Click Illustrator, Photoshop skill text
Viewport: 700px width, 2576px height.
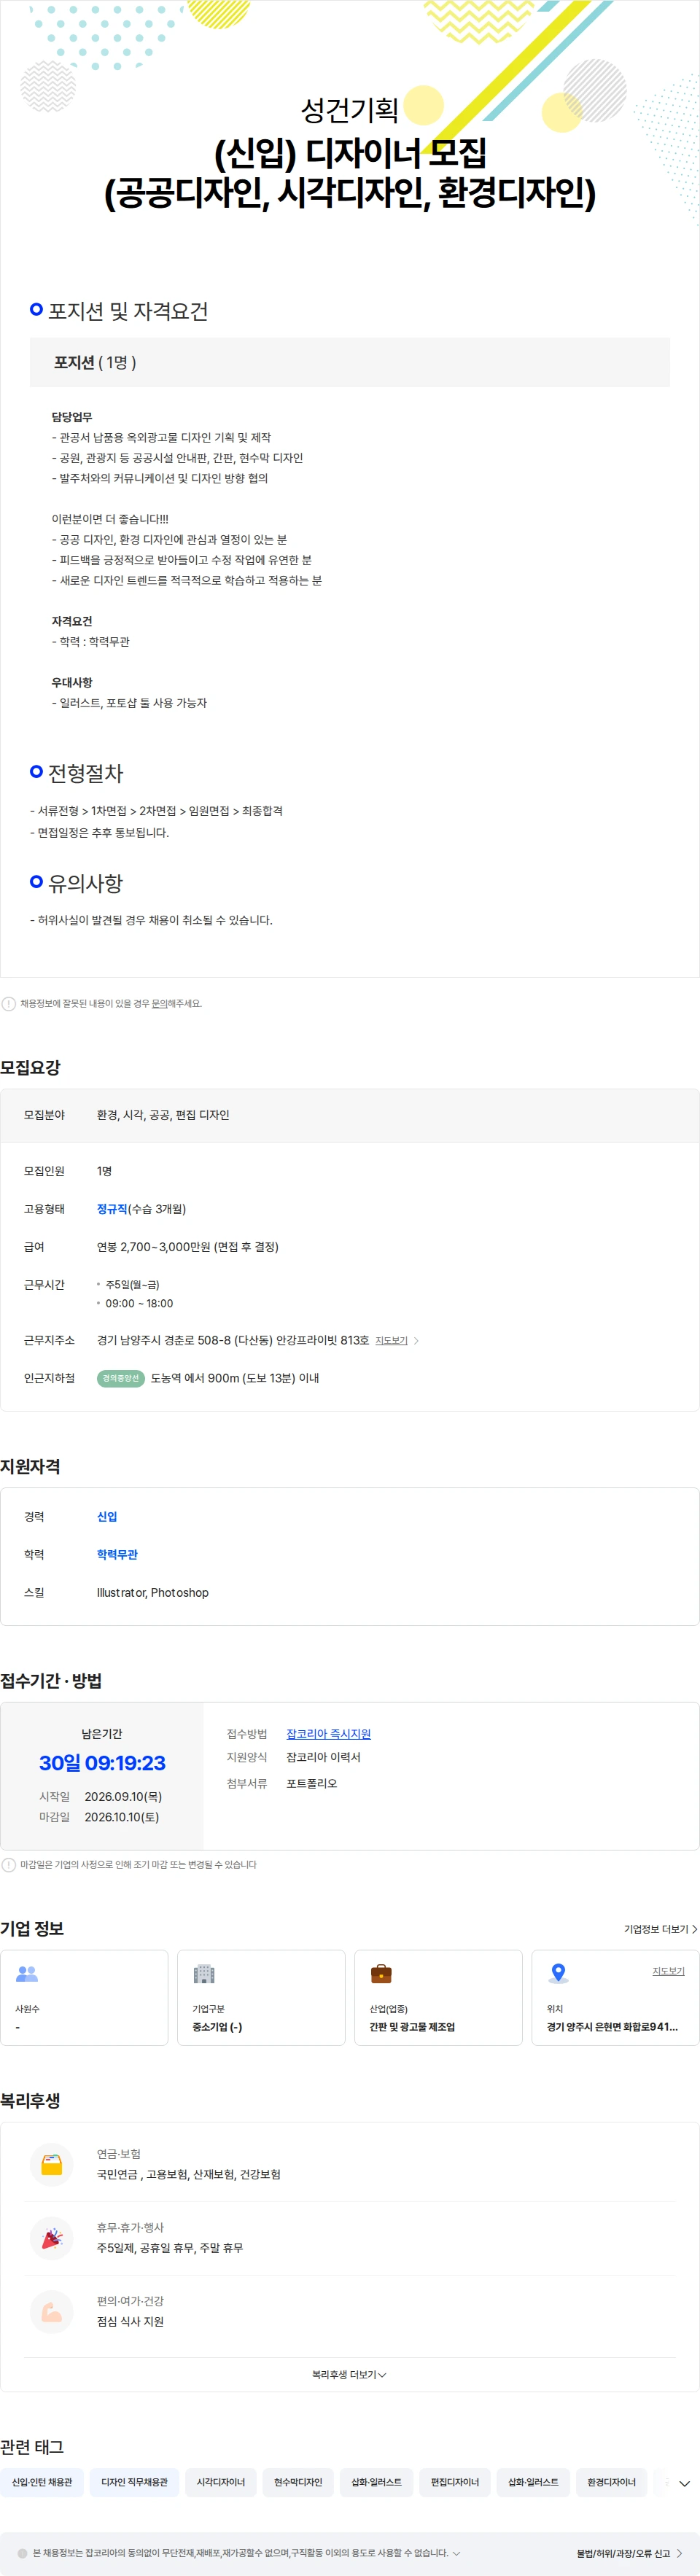click(x=153, y=1592)
